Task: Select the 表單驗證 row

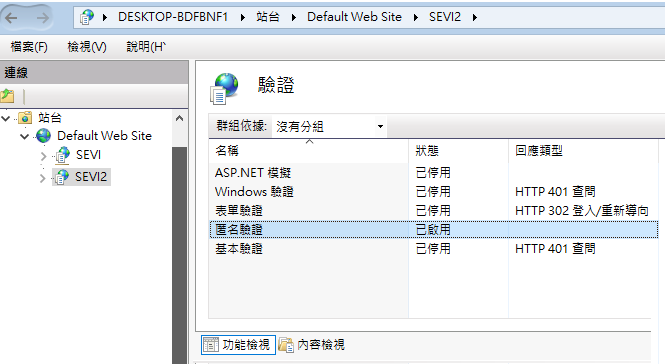Action: coord(433,211)
